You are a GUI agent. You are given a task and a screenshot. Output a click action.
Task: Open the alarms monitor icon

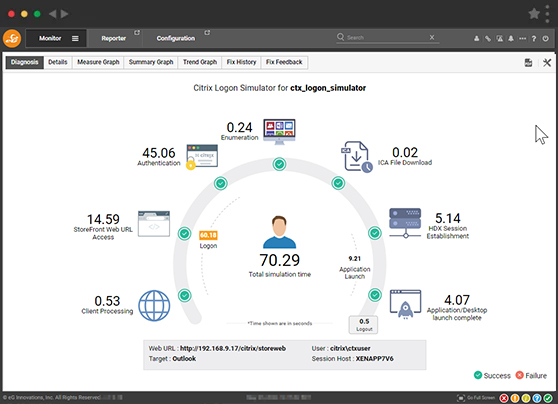500,38
